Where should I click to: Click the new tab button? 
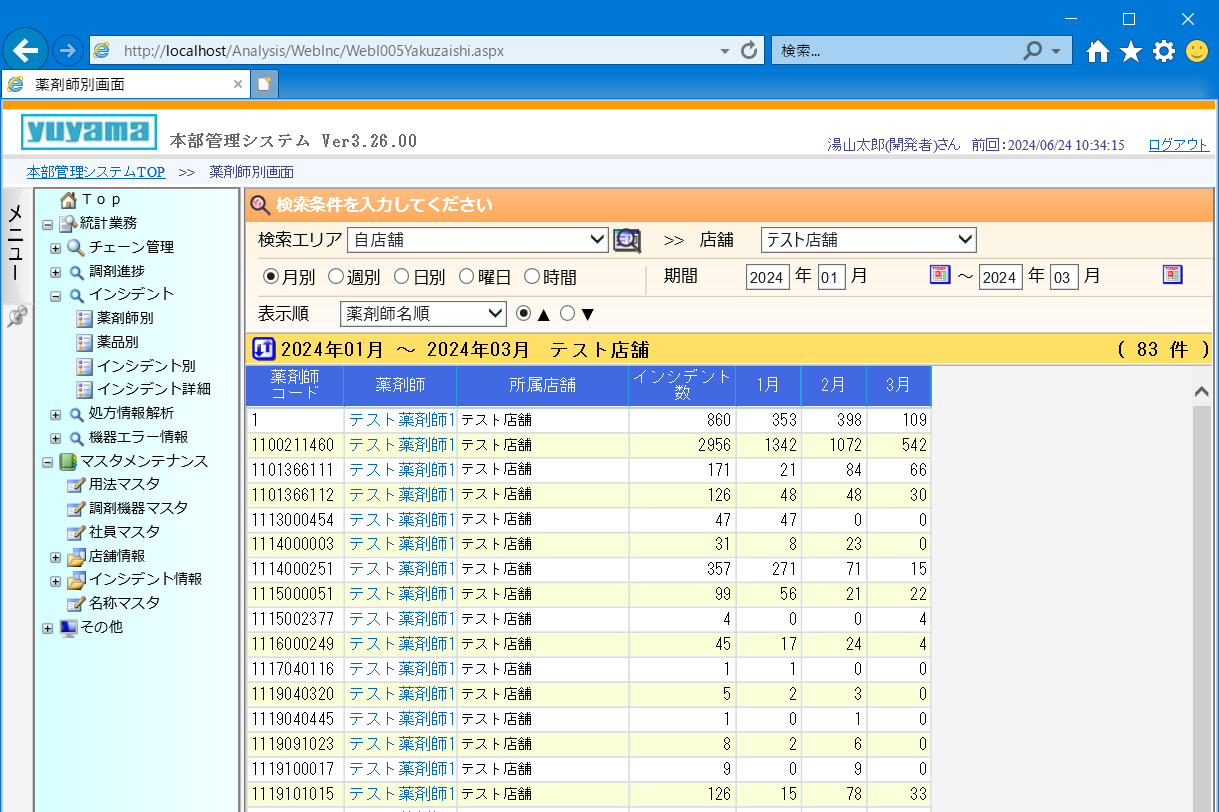pyautogui.click(x=264, y=84)
